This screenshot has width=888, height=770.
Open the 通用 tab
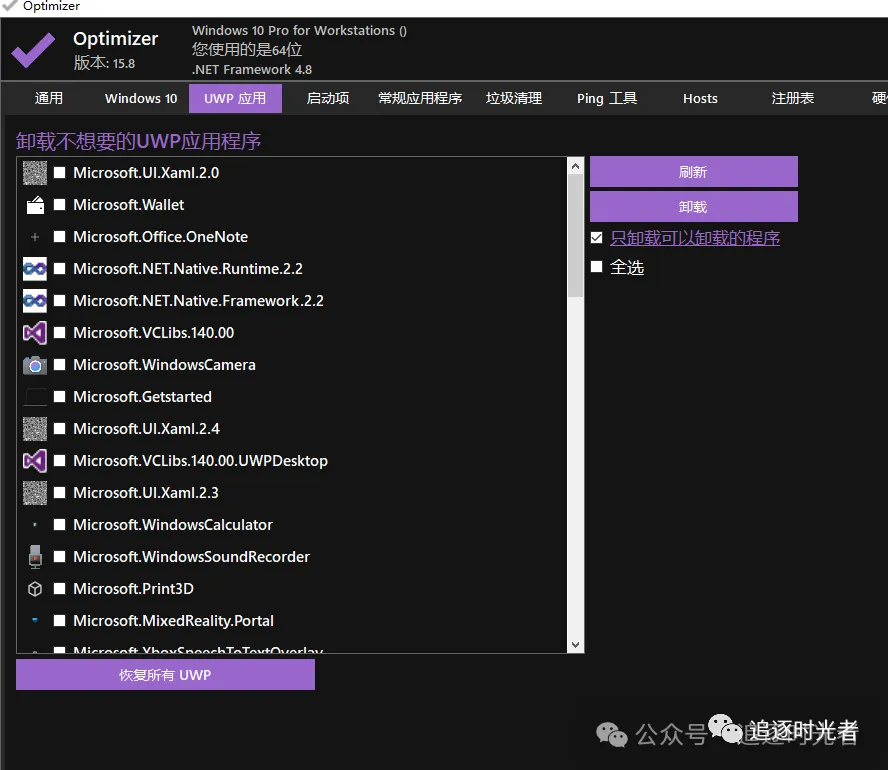pyautogui.click(x=49, y=99)
